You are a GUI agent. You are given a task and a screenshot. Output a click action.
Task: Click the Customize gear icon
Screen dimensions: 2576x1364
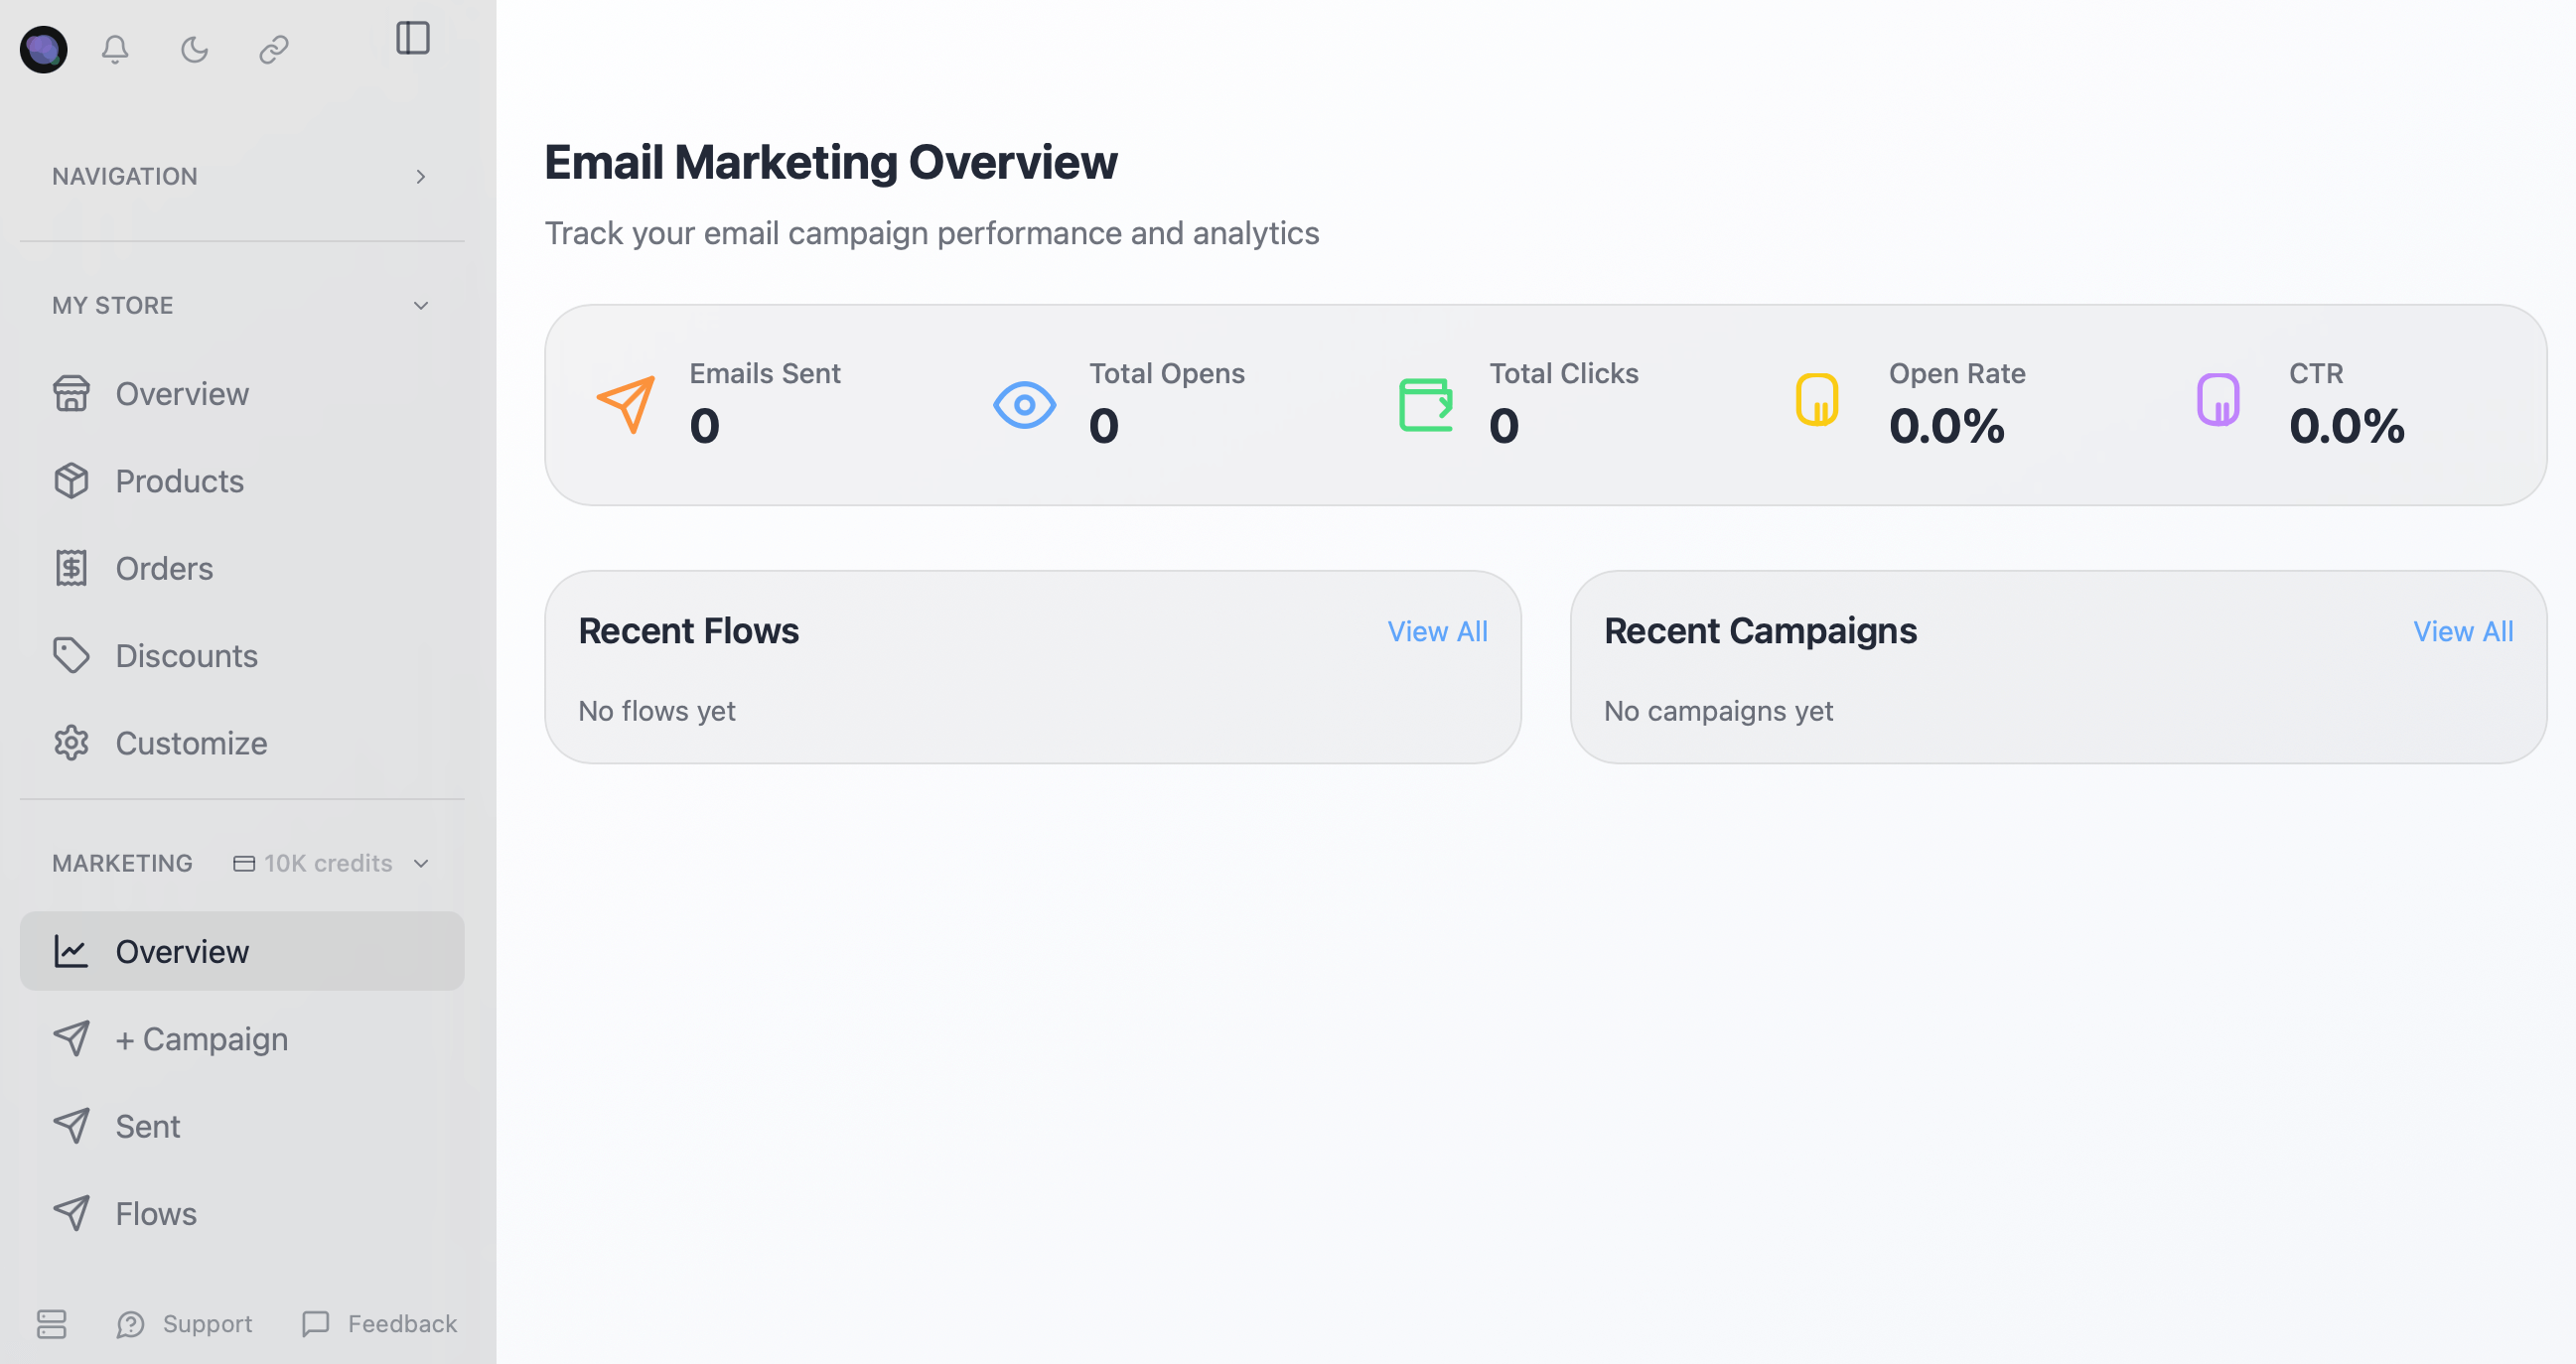71,743
